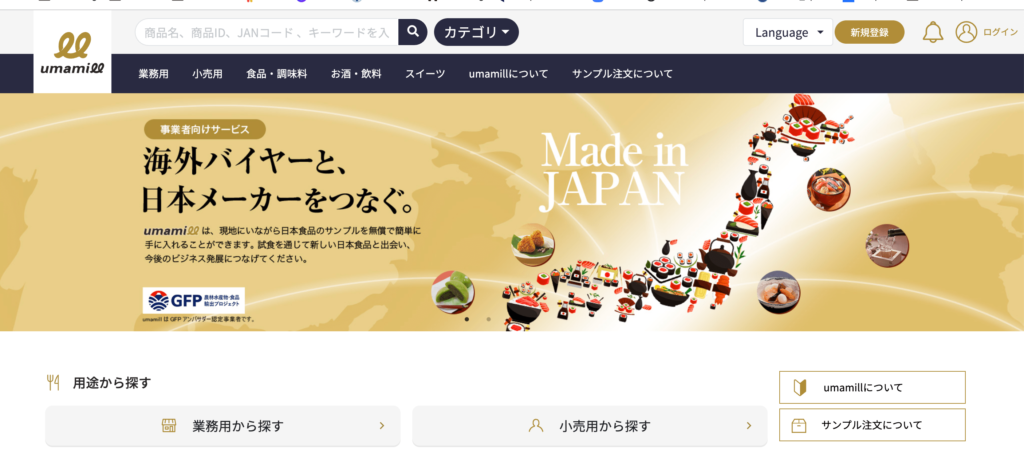1024x458 pixels.
Task: Click the 用途から探す heading
Action: point(112,383)
